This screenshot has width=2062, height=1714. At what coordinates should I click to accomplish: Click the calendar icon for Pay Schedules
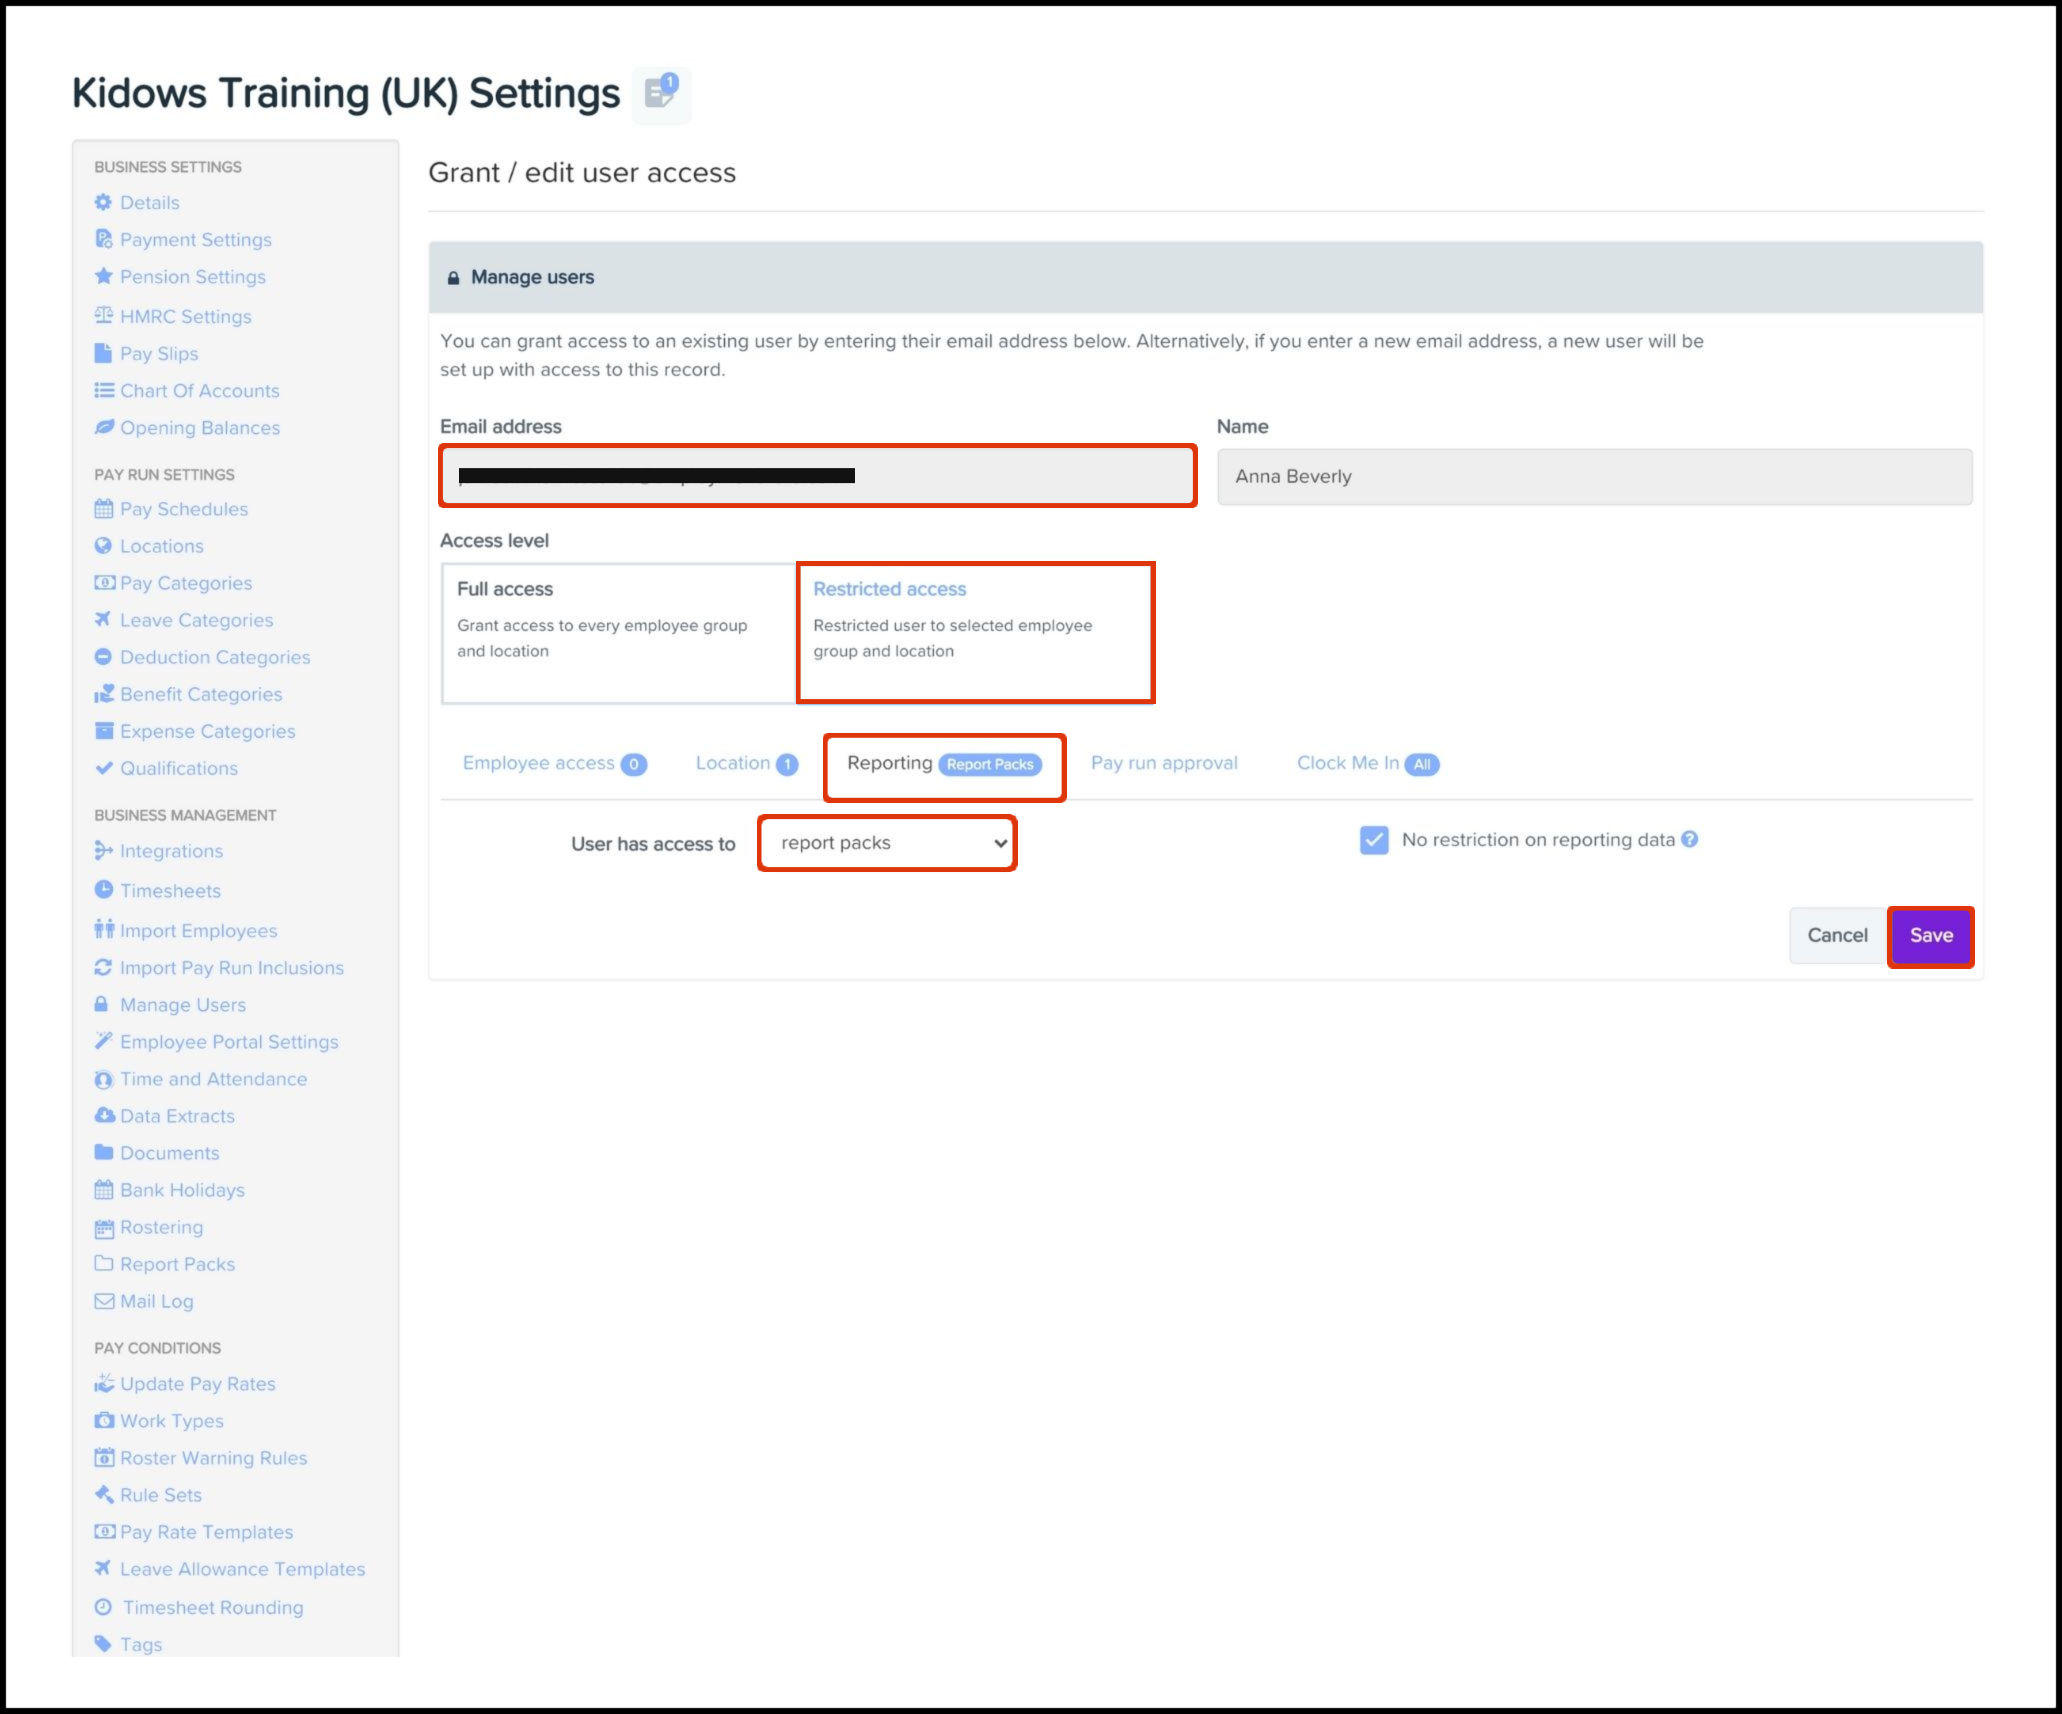103,508
